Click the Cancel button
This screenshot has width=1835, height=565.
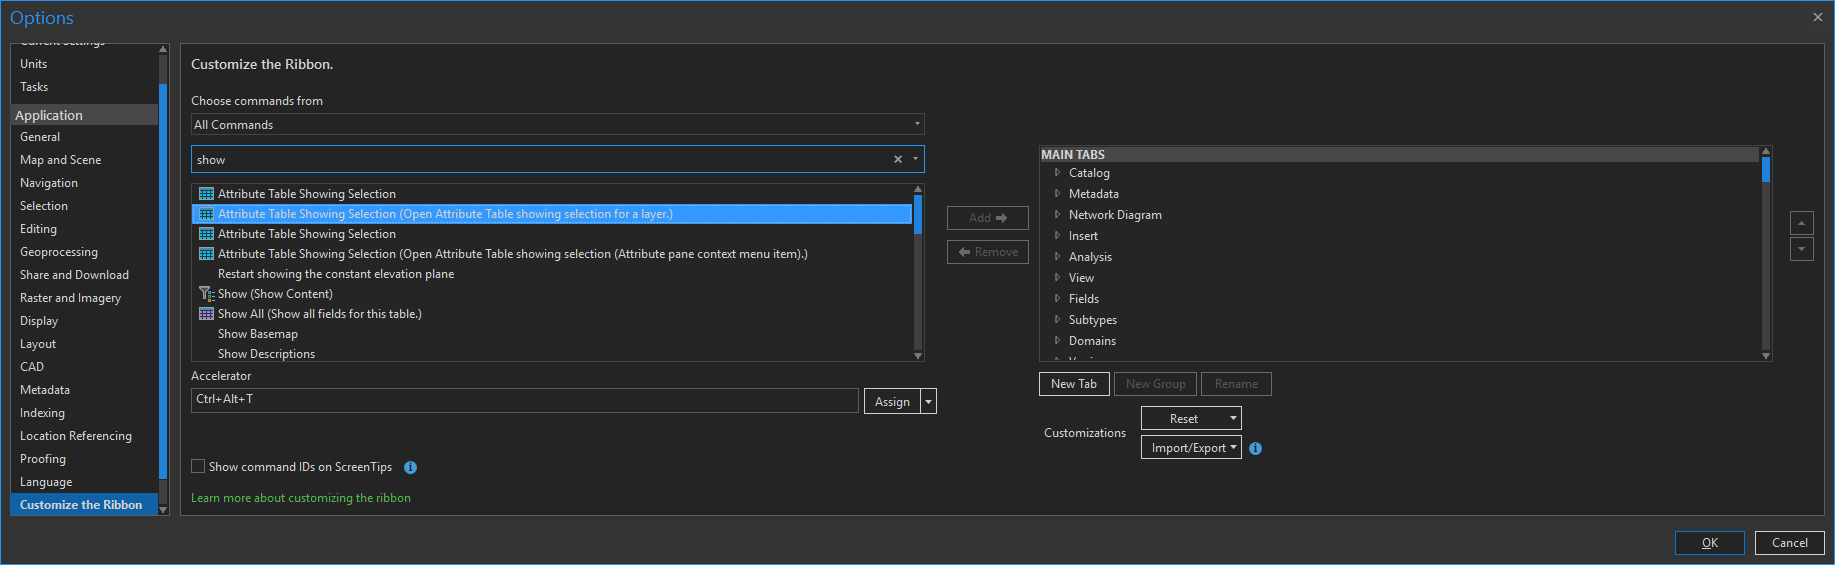click(x=1789, y=543)
